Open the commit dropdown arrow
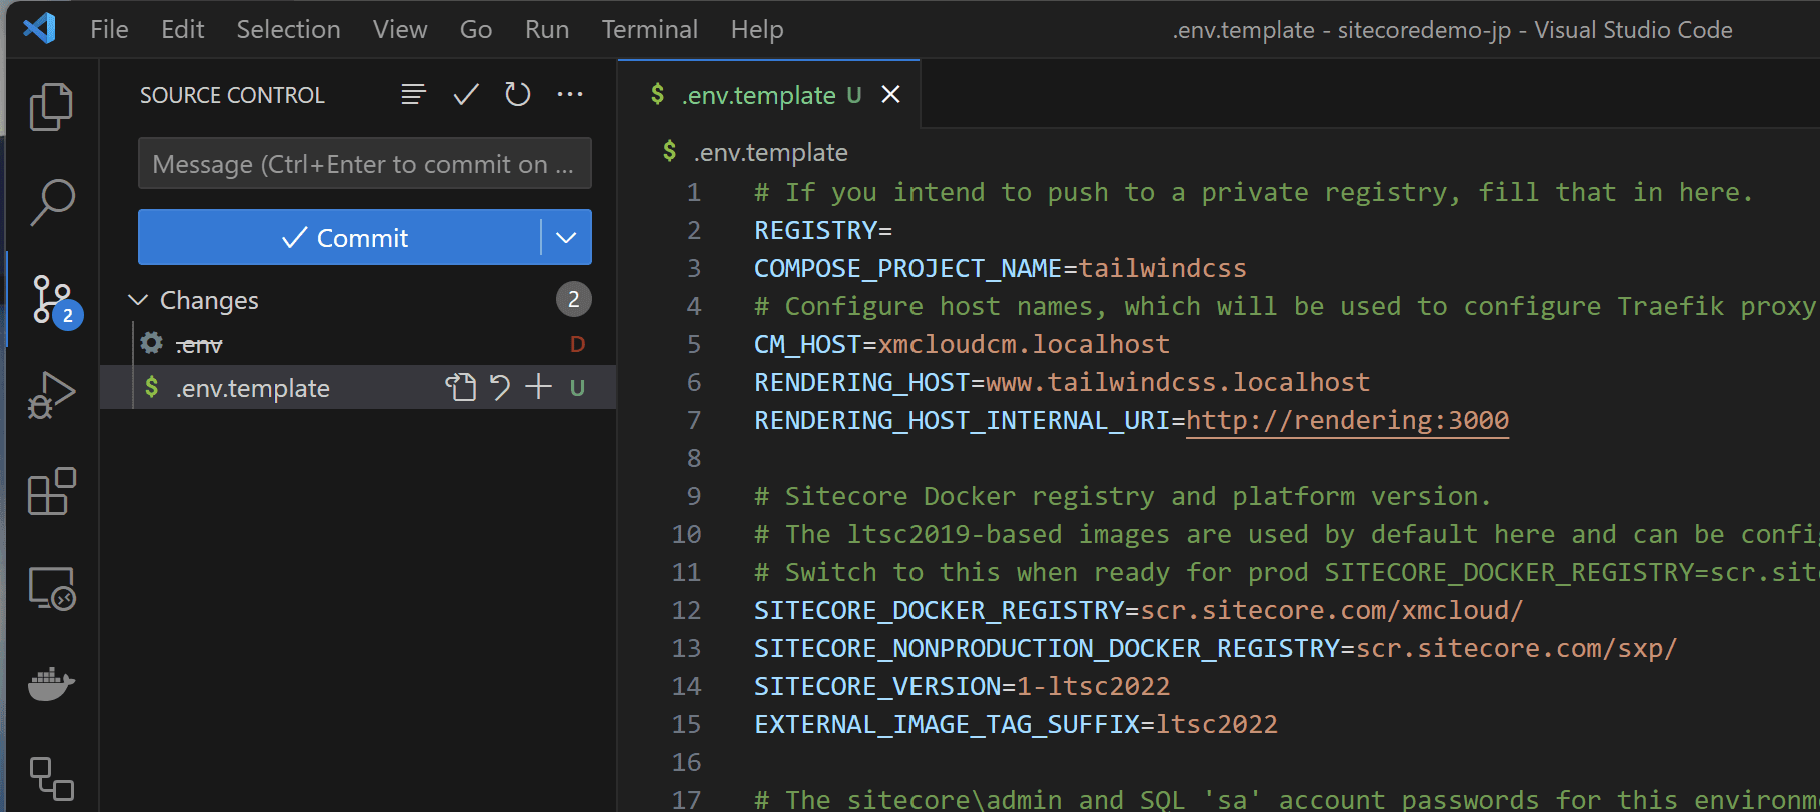This screenshot has width=1820, height=812. 566,238
